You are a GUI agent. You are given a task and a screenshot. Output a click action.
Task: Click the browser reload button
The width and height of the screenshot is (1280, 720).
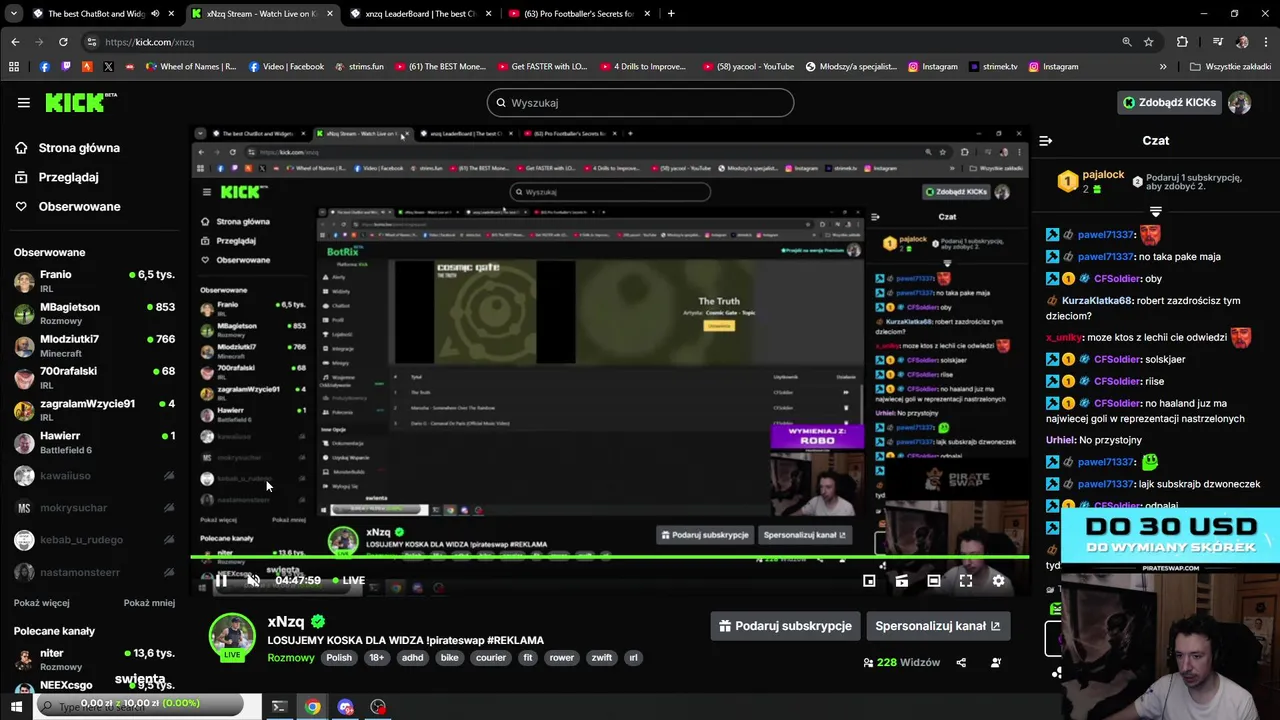[63, 42]
